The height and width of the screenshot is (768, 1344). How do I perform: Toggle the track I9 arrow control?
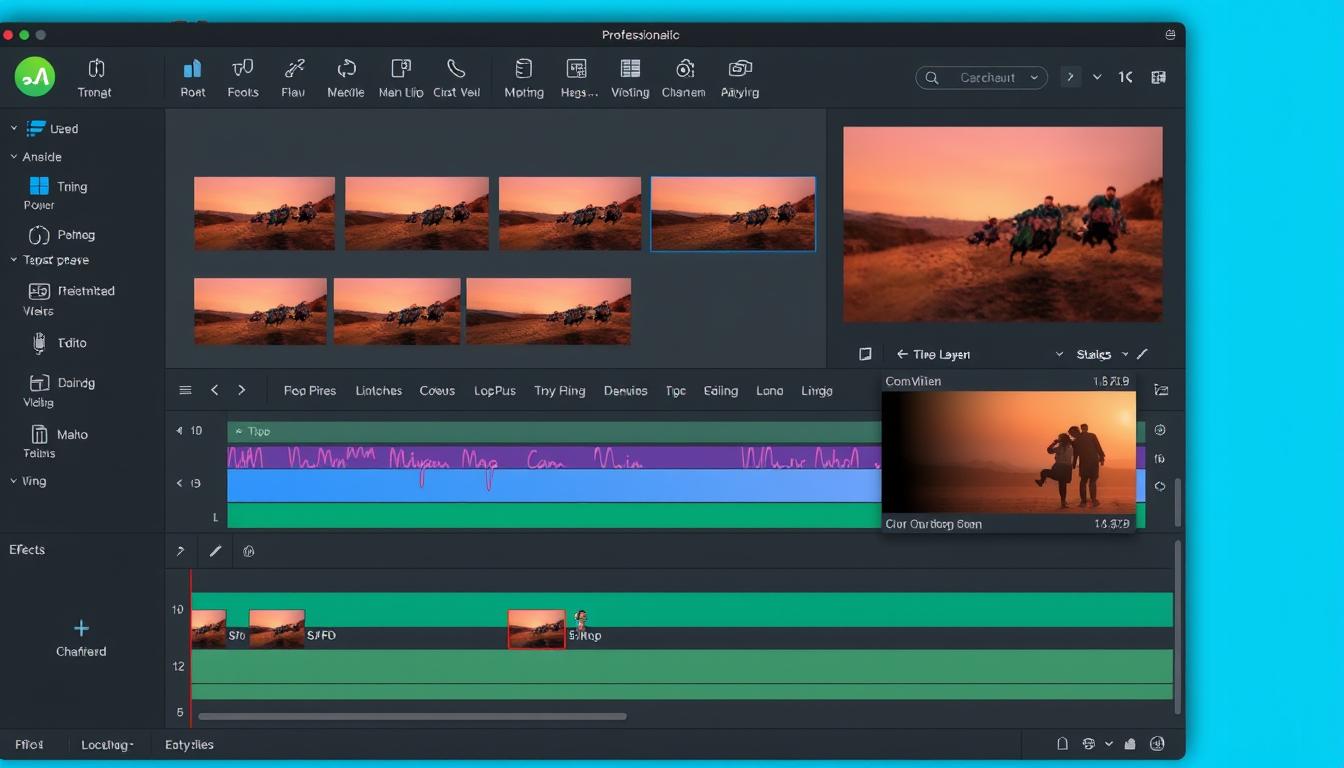[x=180, y=483]
